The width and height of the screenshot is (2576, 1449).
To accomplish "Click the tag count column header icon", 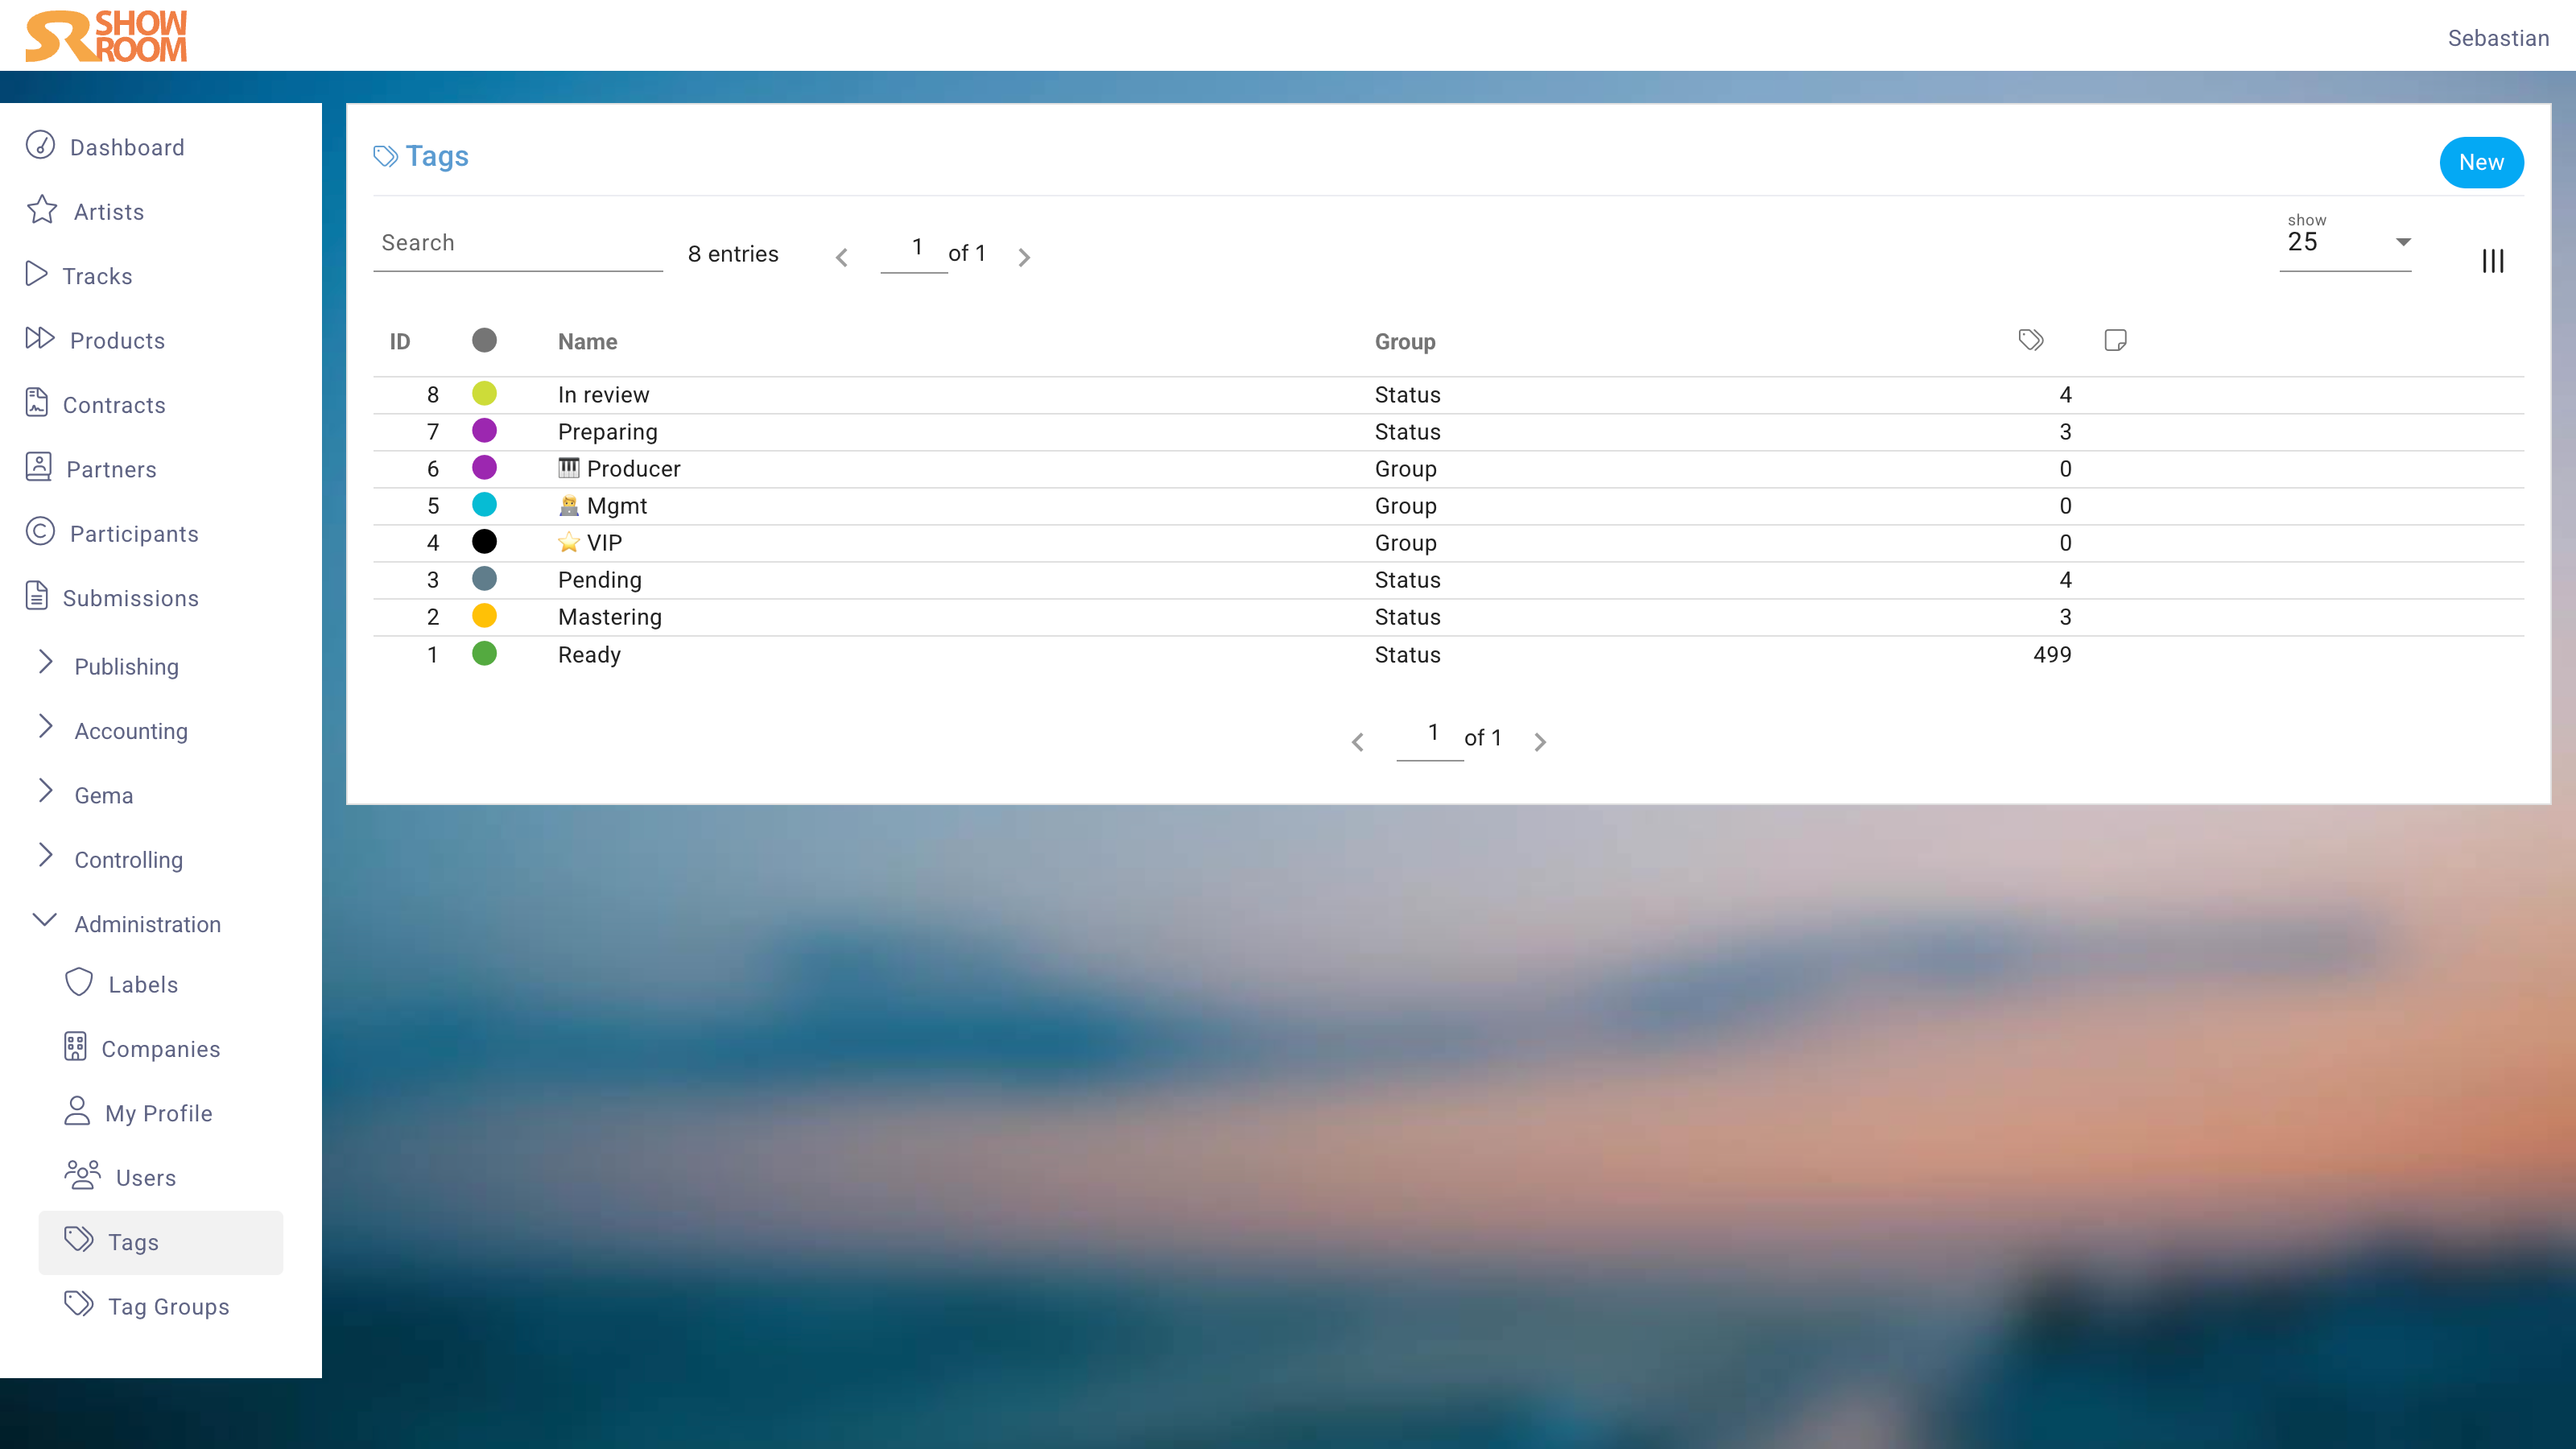I will click(2030, 340).
